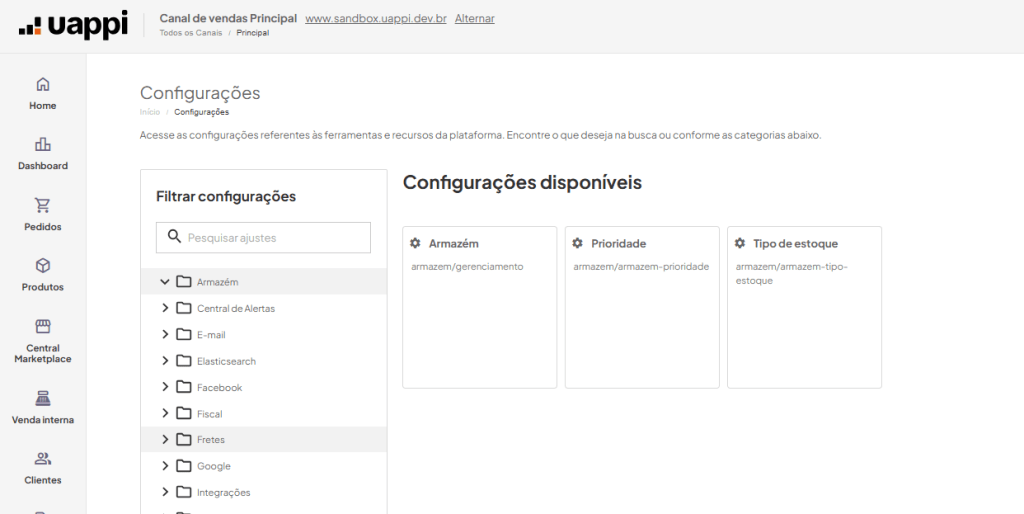
Task: Click the gear icon on Prioridade card
Action: (577, 243)
